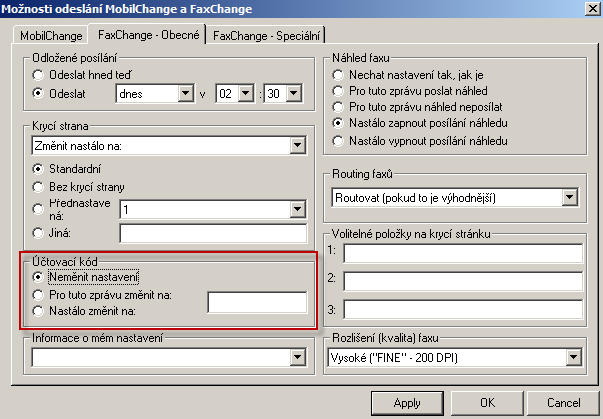
Task: Close the dialog with the X button
Action: point(593,8)
